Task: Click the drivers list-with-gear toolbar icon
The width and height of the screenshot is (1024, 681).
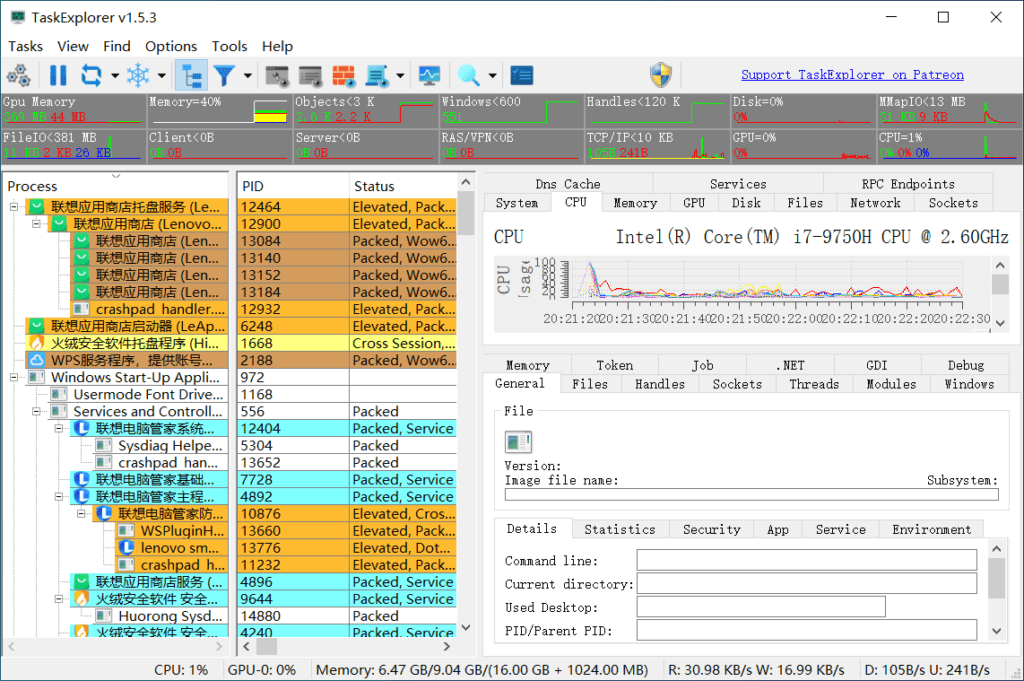Action: coord(310,76)
